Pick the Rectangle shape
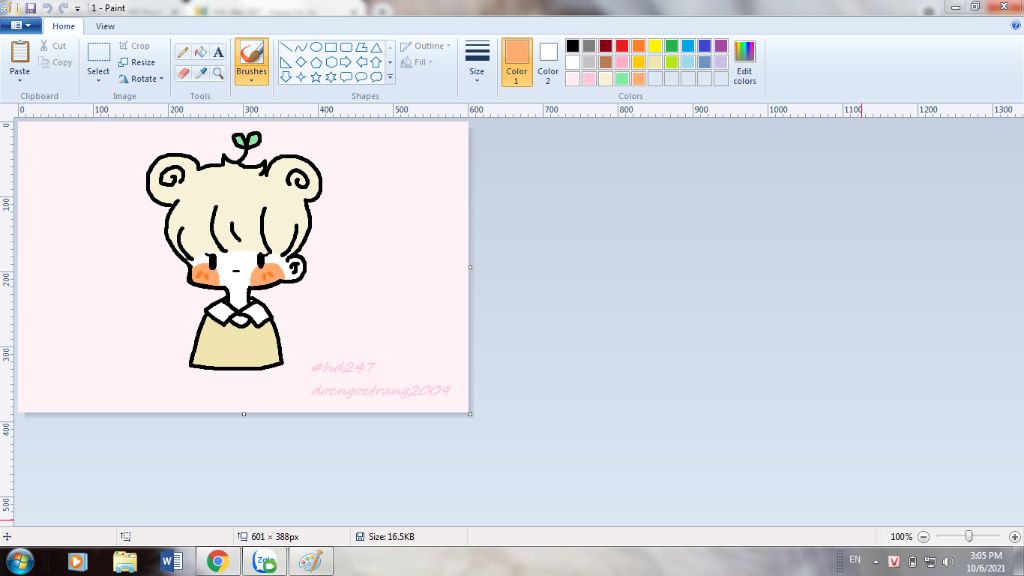This screenshot has height=576, width=1024. point(330,47)
